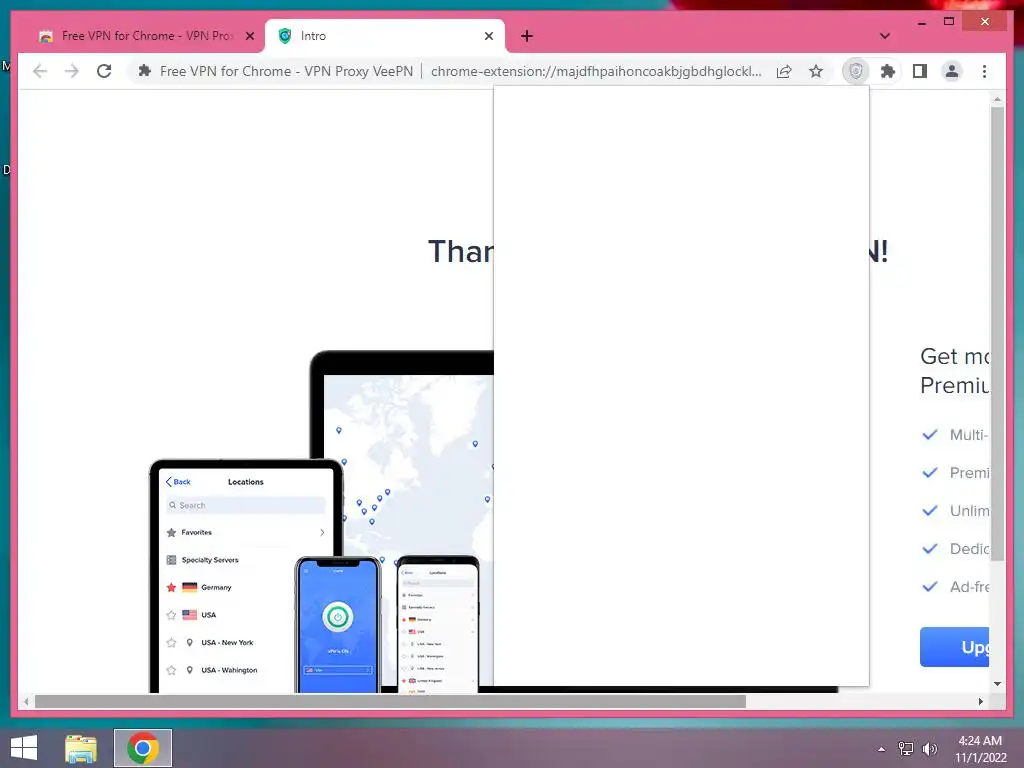Viewport: 1024px width, 768px height.
Task: Open File Explorer from taskbar
Action: 81,748
